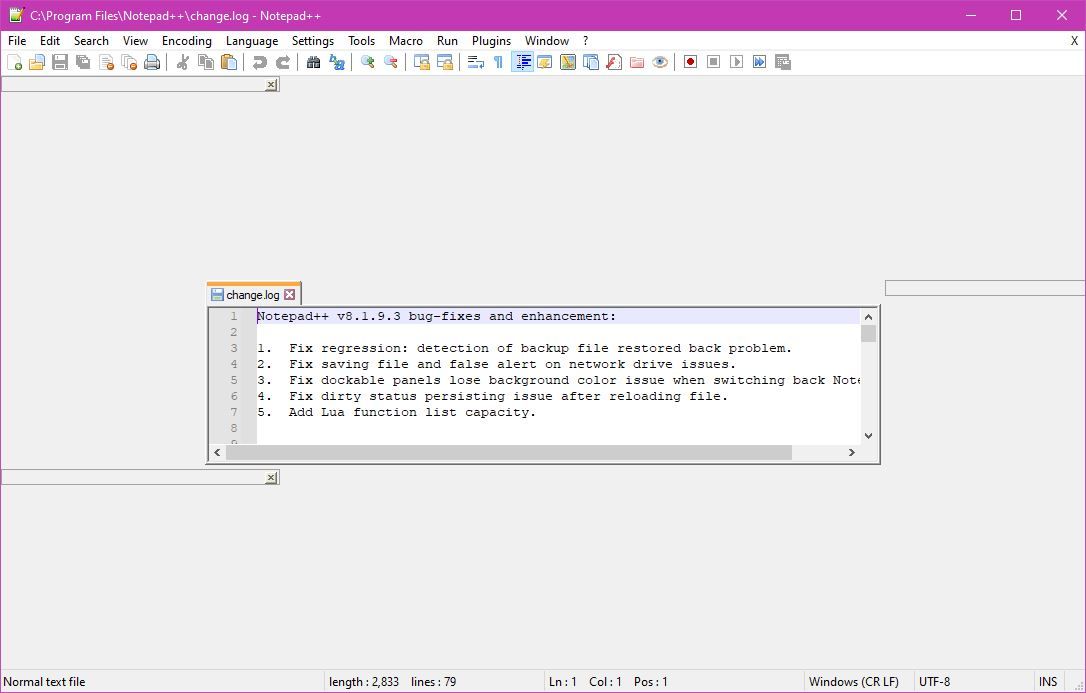Save the file using the floppy disk icon

tap(60, 62)
